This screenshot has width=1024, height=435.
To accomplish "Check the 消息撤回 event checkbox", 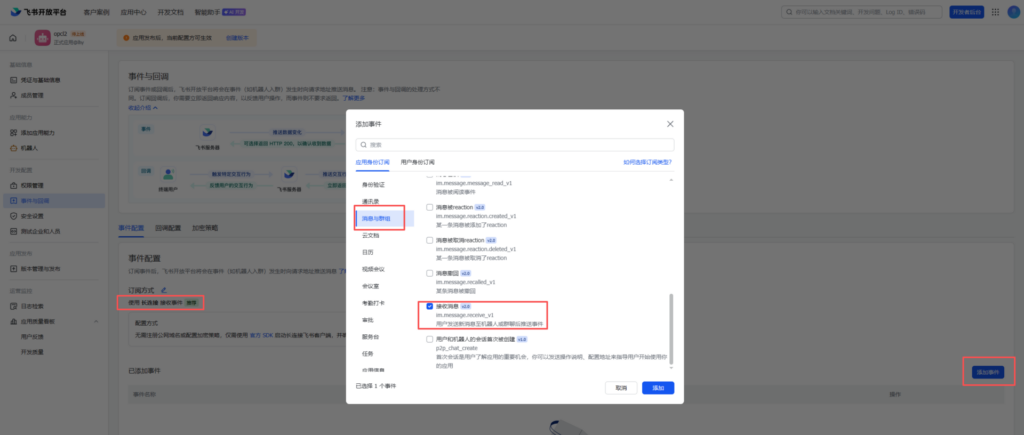I will [x=430, y=273].
